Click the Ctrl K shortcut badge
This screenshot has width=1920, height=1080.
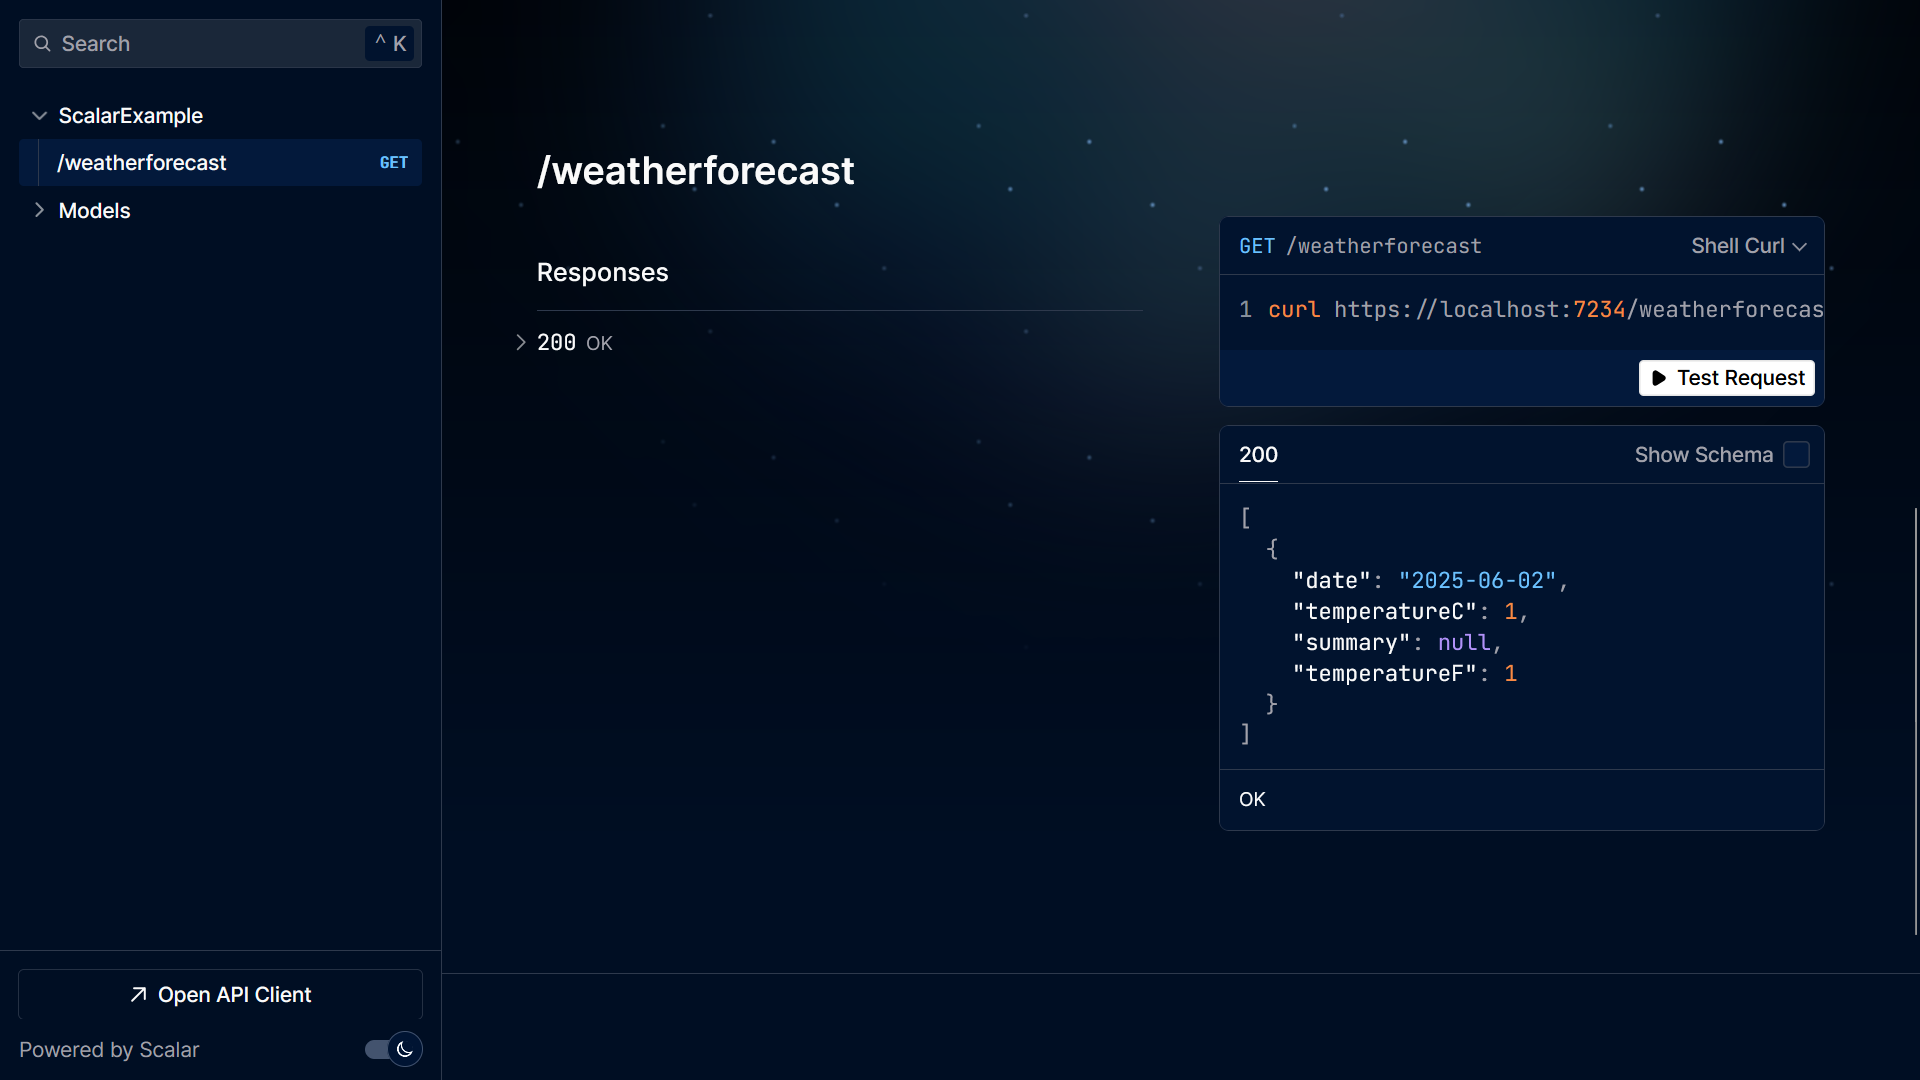click(x=390, y=44)
